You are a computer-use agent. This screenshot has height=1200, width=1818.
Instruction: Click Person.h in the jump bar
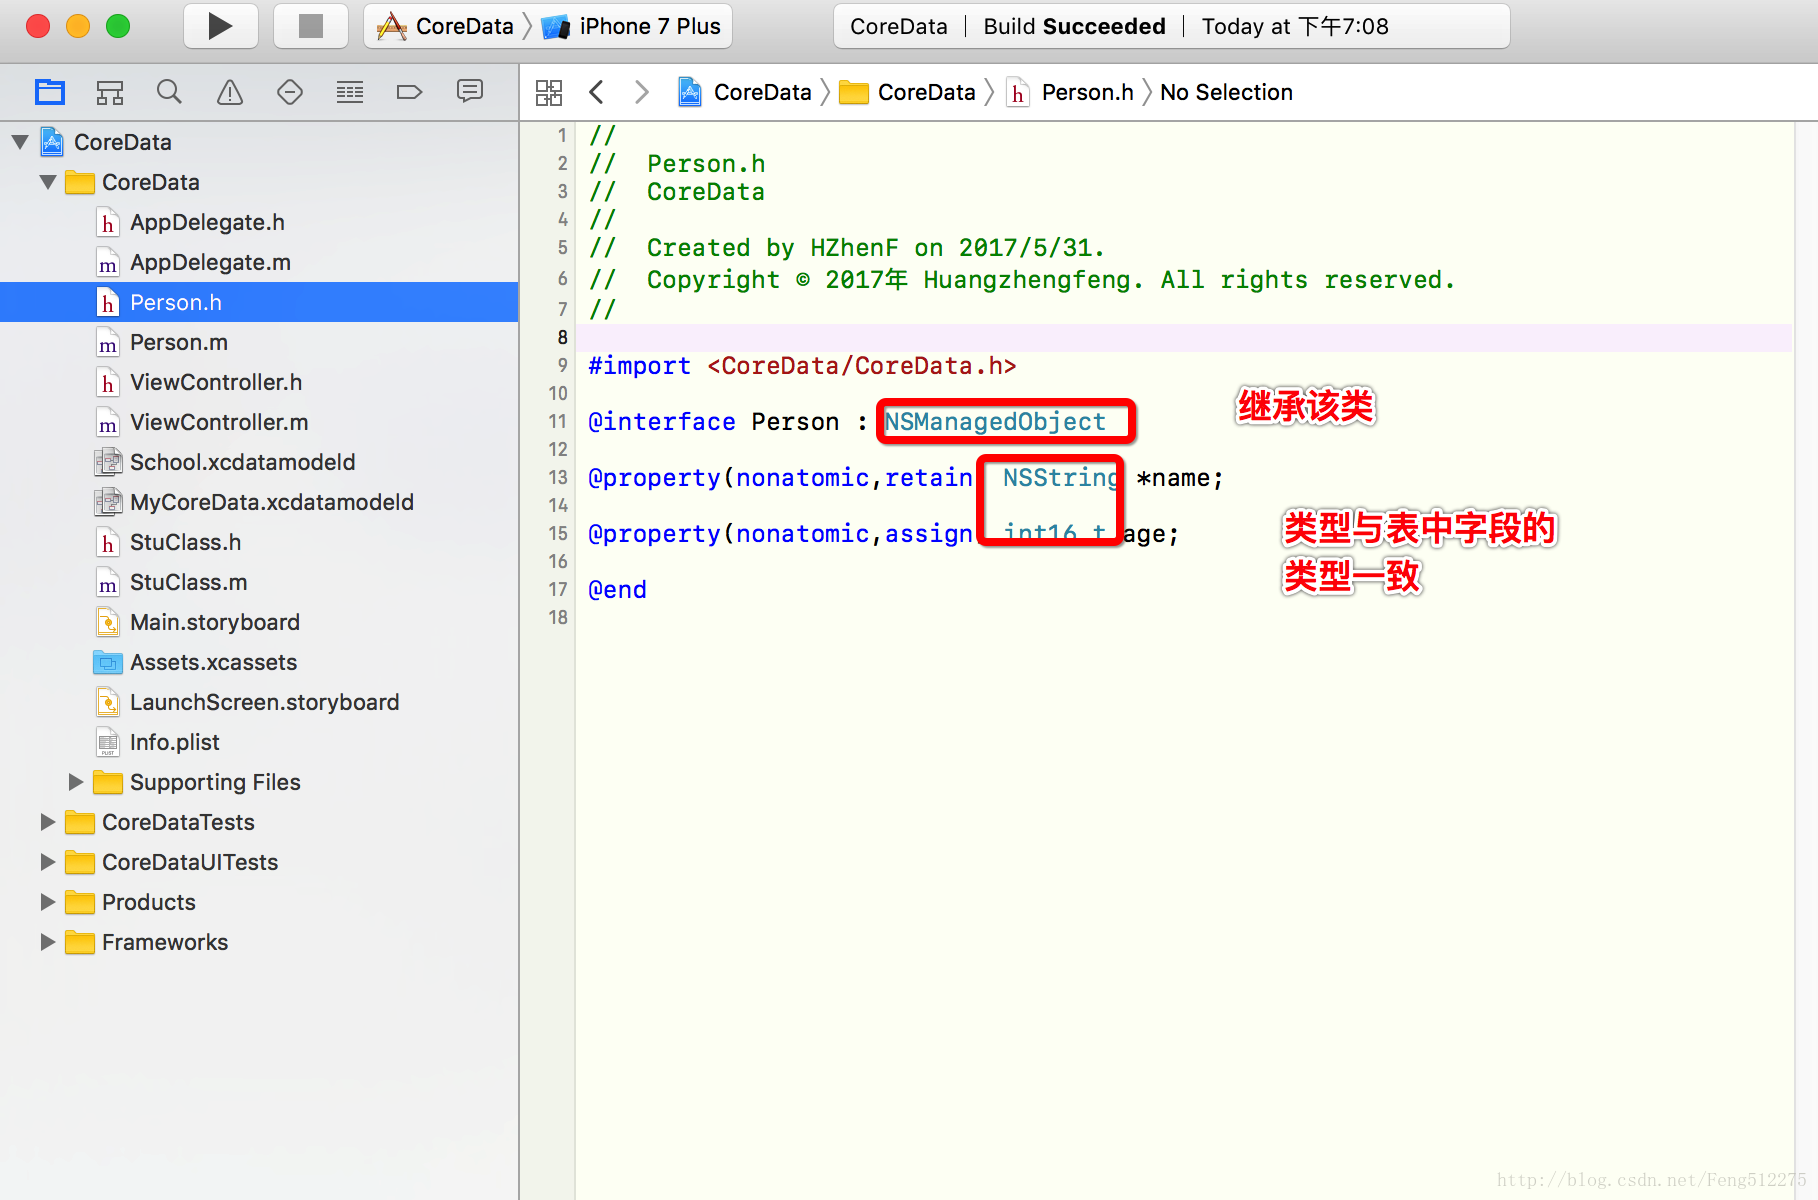coord(1070,92)
